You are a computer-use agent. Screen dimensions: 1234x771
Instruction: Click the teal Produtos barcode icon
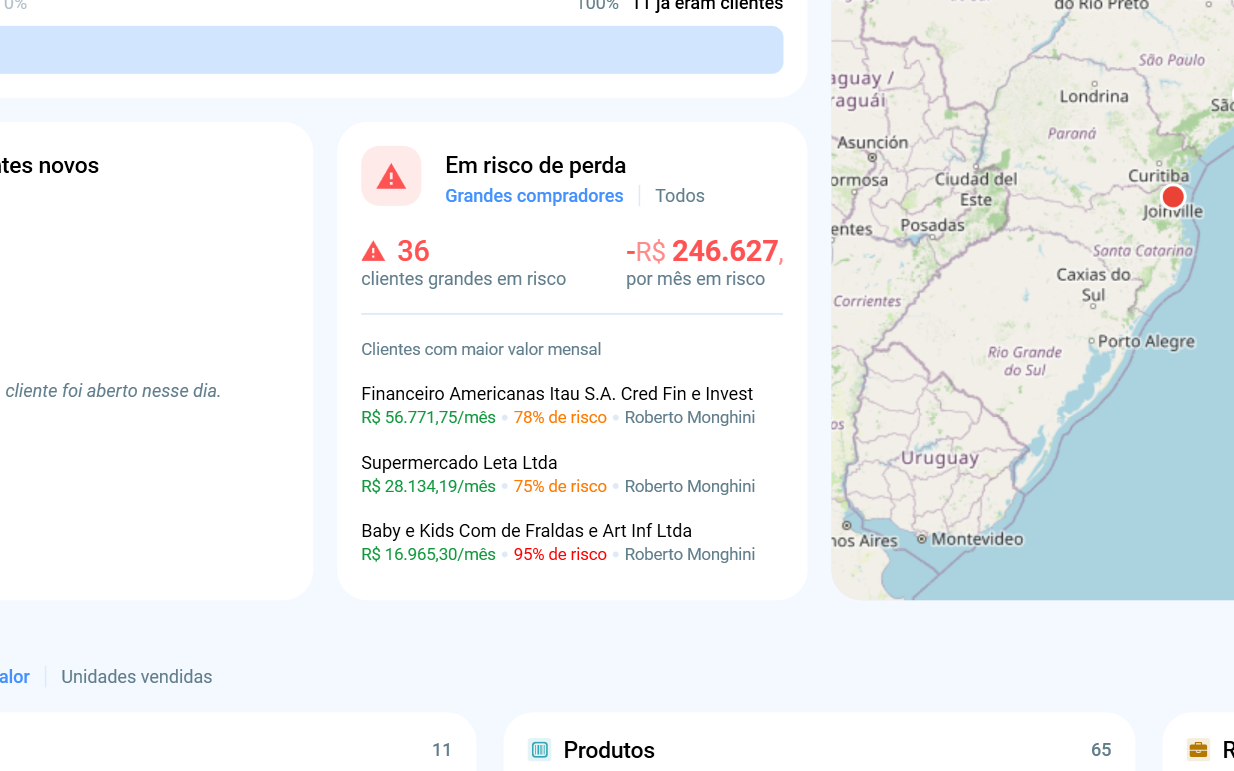point(540,749)
